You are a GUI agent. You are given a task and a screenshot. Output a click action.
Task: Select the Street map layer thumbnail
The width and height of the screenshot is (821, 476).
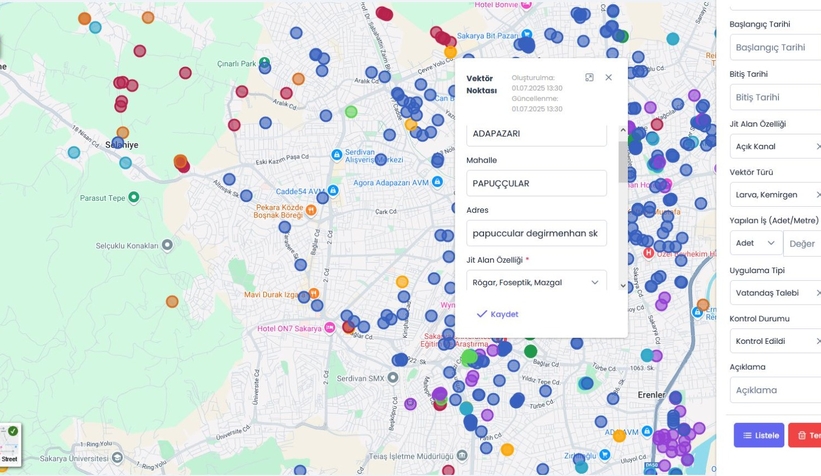click(10, 444)
